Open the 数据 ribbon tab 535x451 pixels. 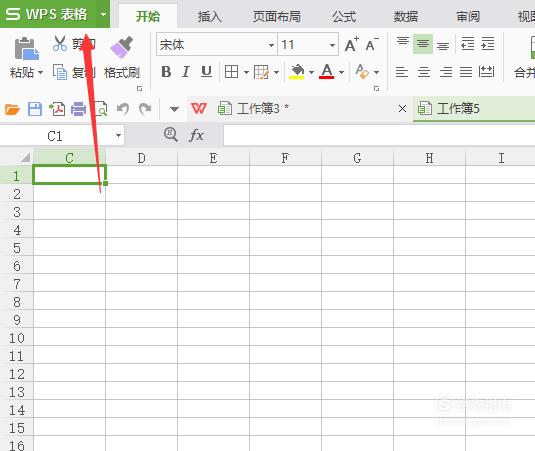point(406,16)
